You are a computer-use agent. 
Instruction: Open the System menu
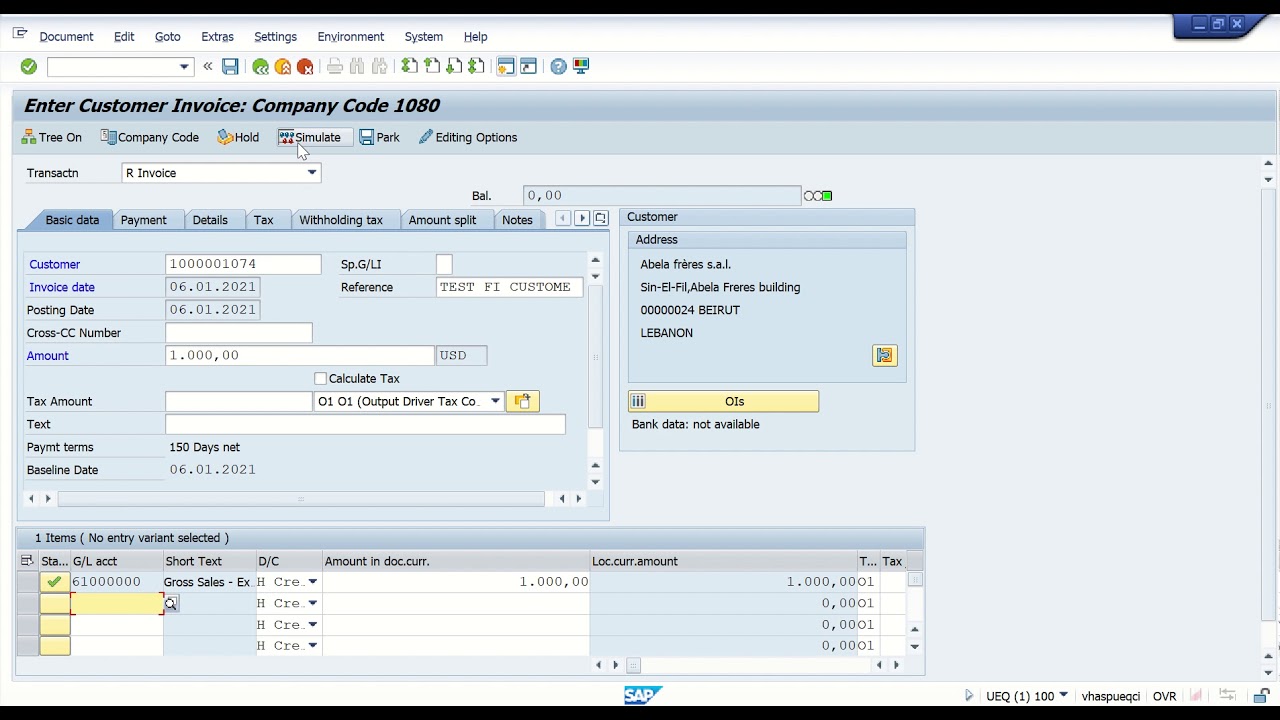(x=424, y=37)
